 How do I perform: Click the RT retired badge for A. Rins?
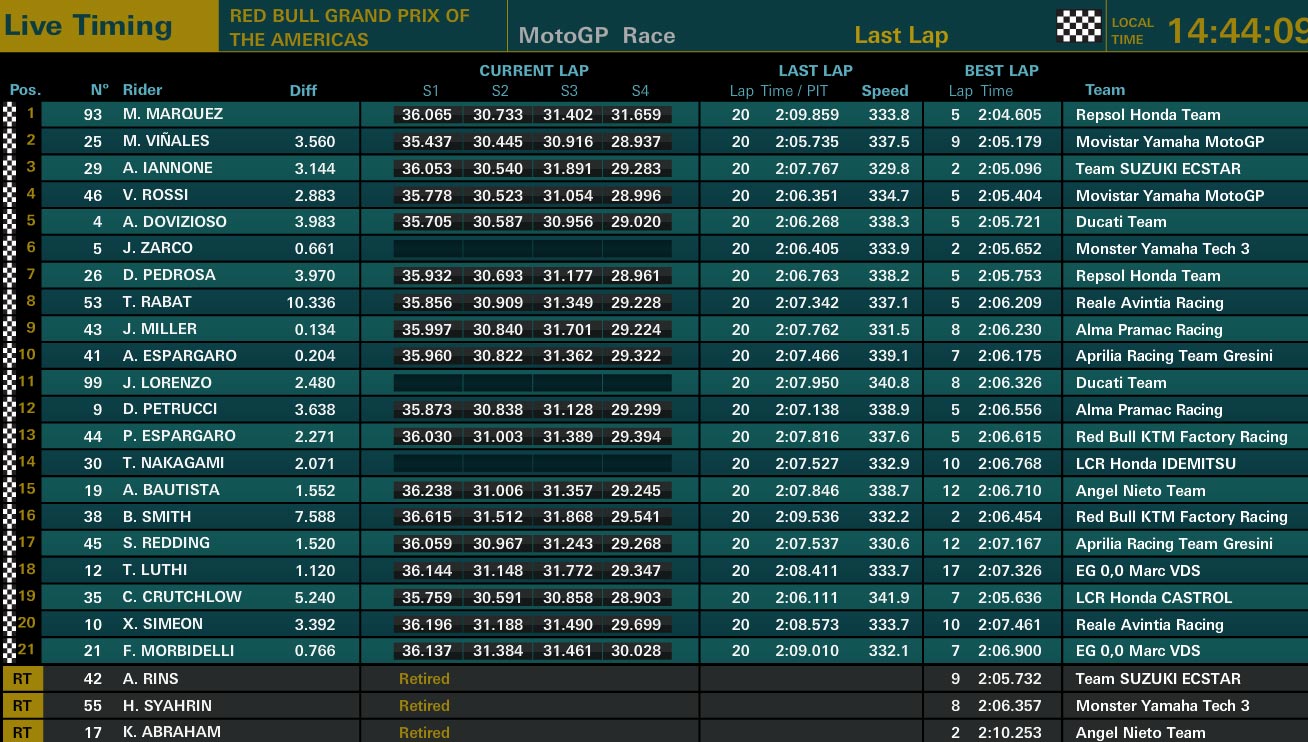[22, 678]
